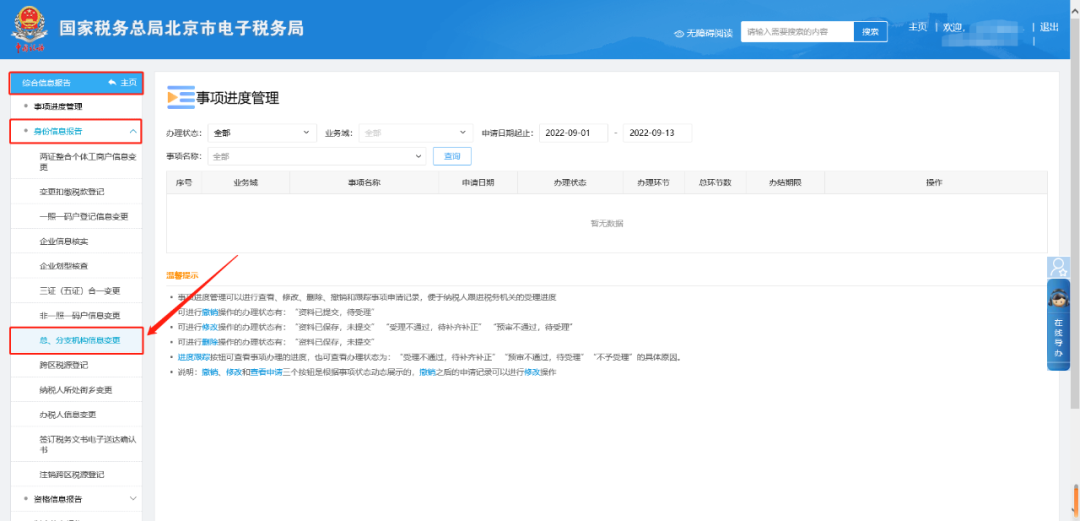The width and height of the screenshot is (1080, 521).
Task: Select 非一照一码户信息变更 menu item
Action: click(80, 315)
